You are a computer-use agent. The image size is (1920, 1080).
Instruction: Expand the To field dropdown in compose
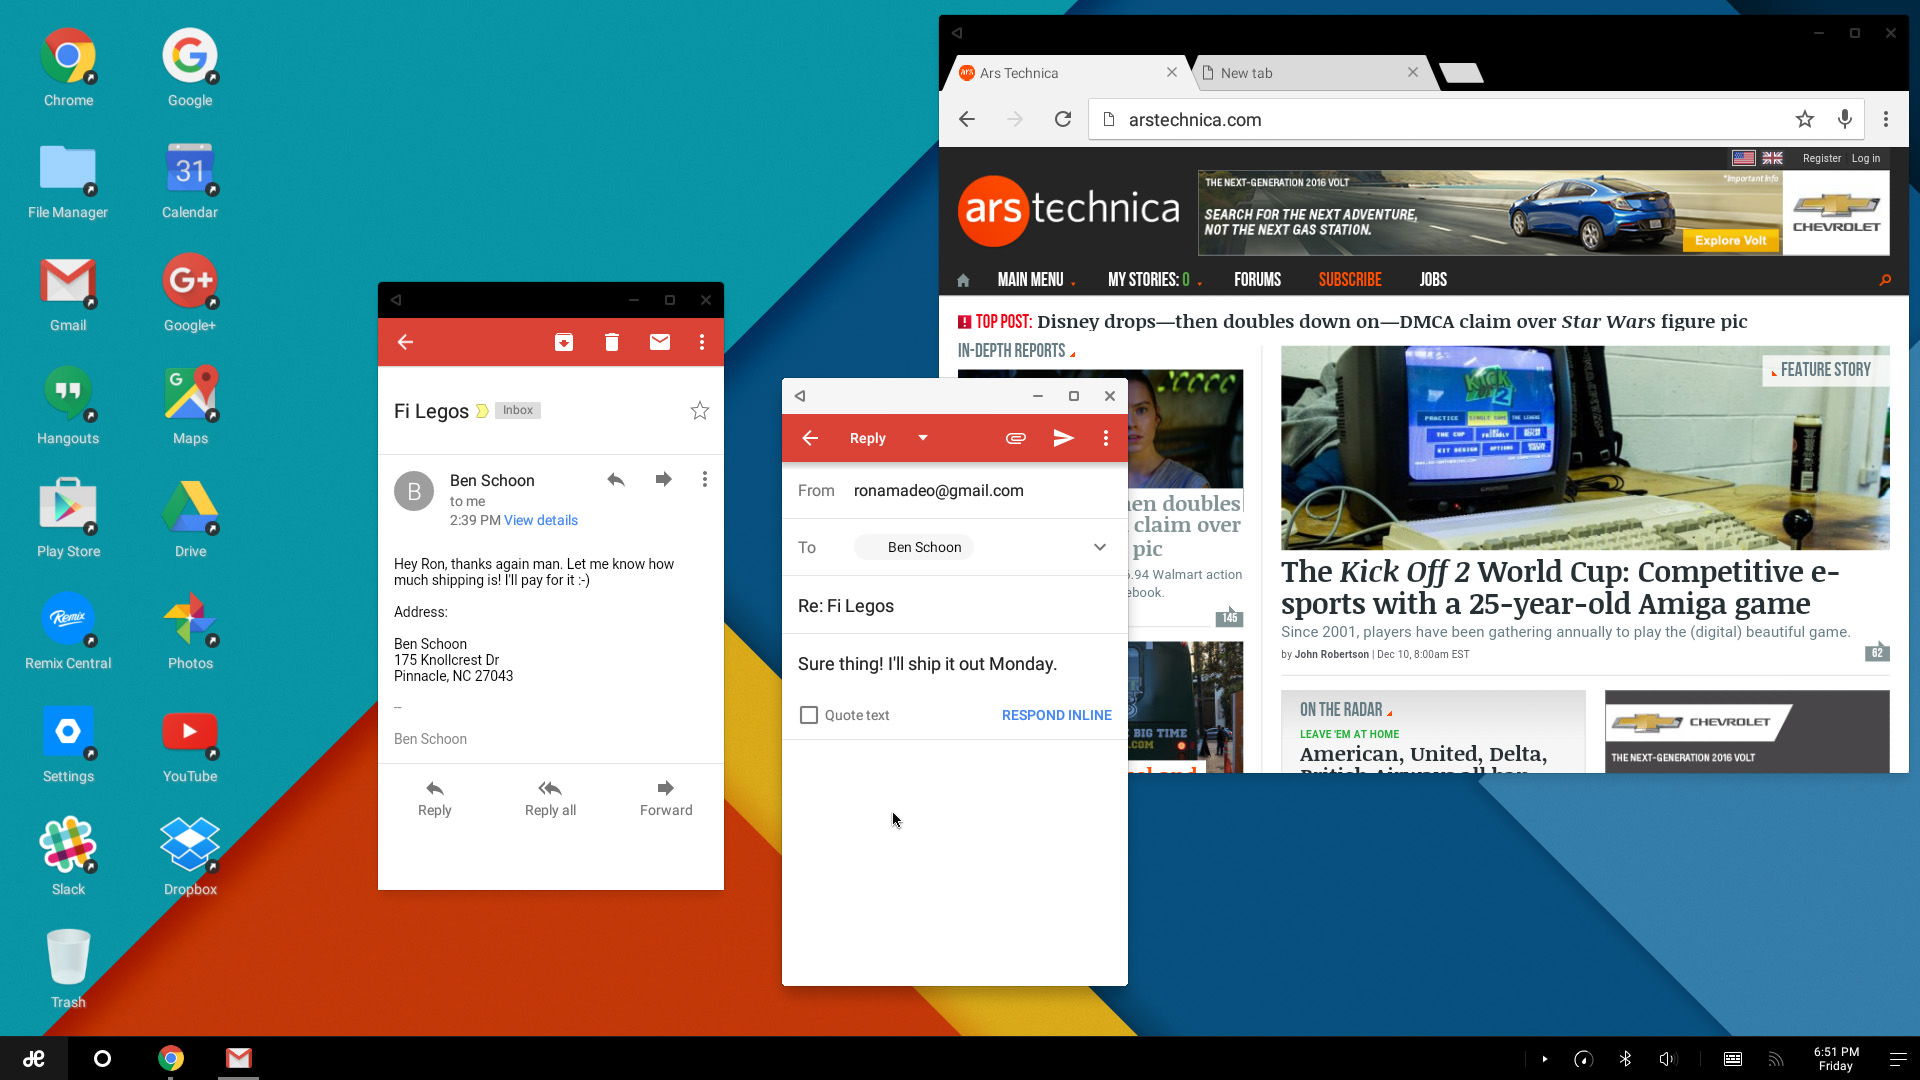[x=1098, y=547]
